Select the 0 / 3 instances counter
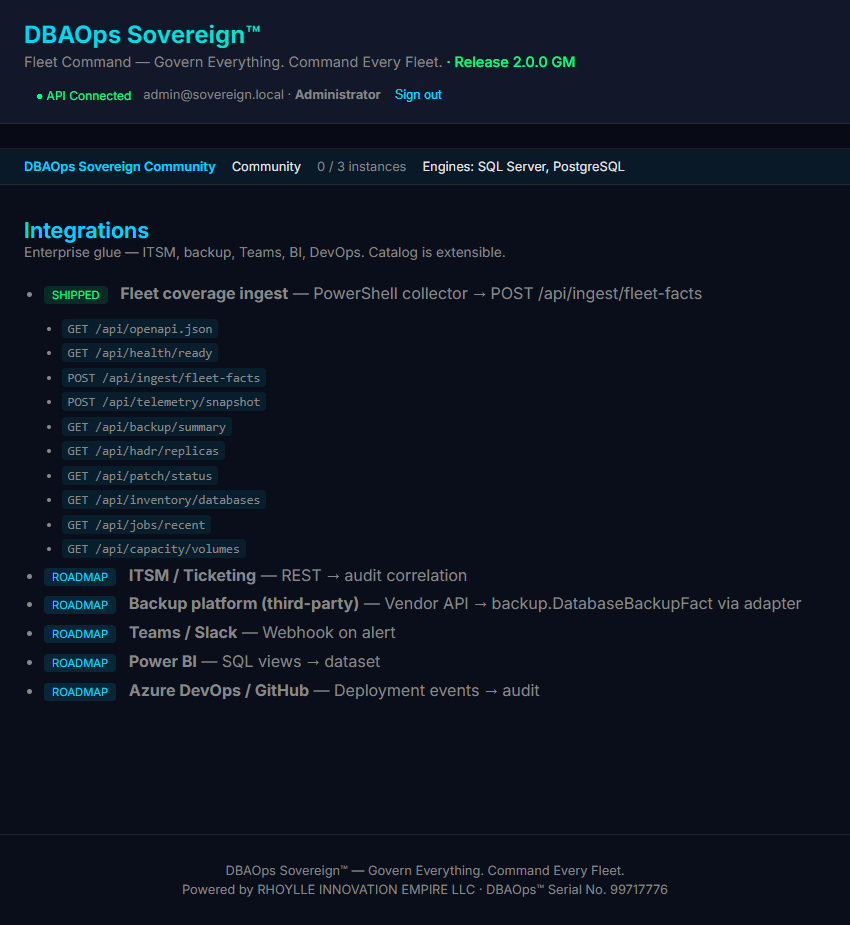Screen dimensions: 850x925 (362, 166)
